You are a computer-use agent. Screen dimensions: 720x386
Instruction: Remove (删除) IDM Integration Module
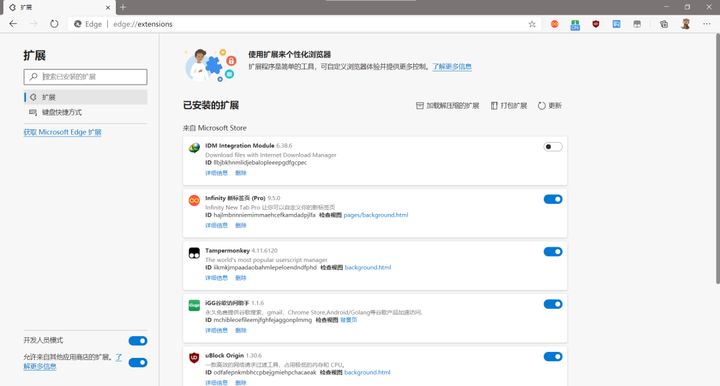pos(241,173)
